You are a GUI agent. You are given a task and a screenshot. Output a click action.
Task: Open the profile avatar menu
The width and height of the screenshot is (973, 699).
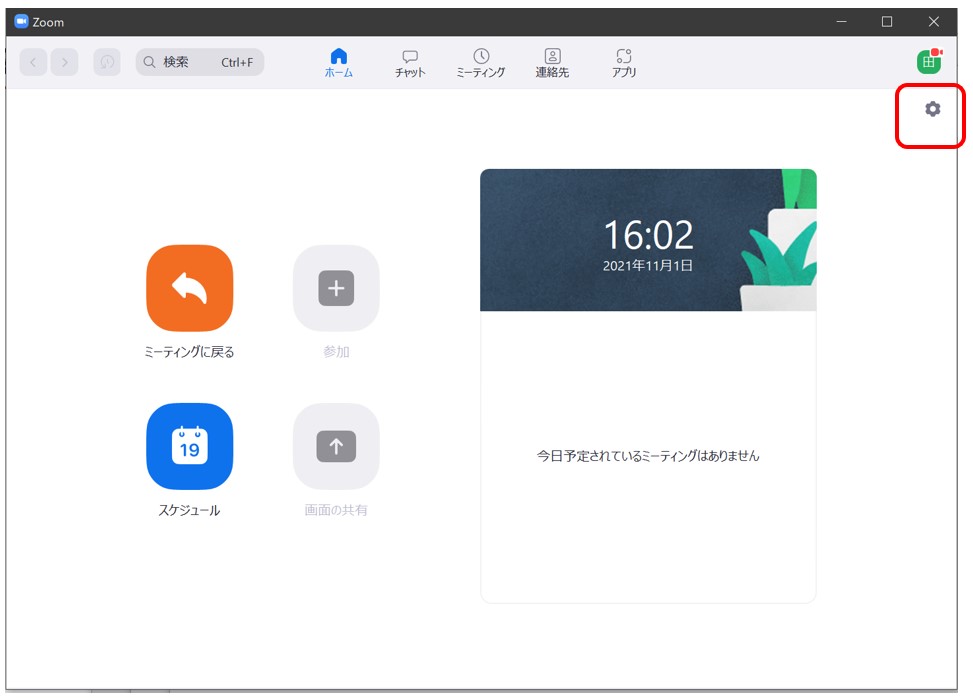929,62
